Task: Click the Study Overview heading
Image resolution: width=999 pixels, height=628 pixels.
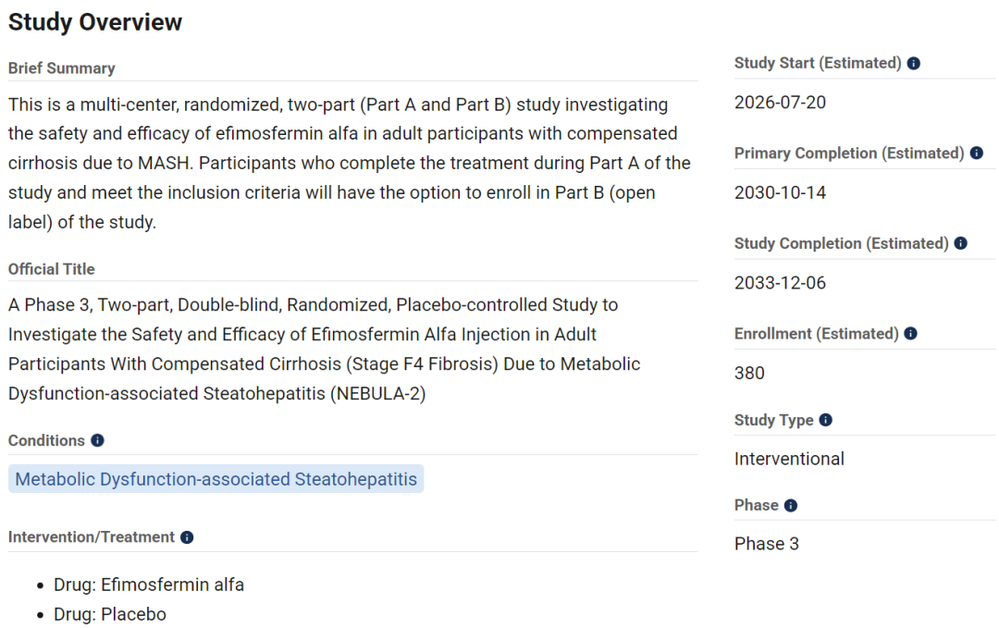Action: [x=95, y=22]
